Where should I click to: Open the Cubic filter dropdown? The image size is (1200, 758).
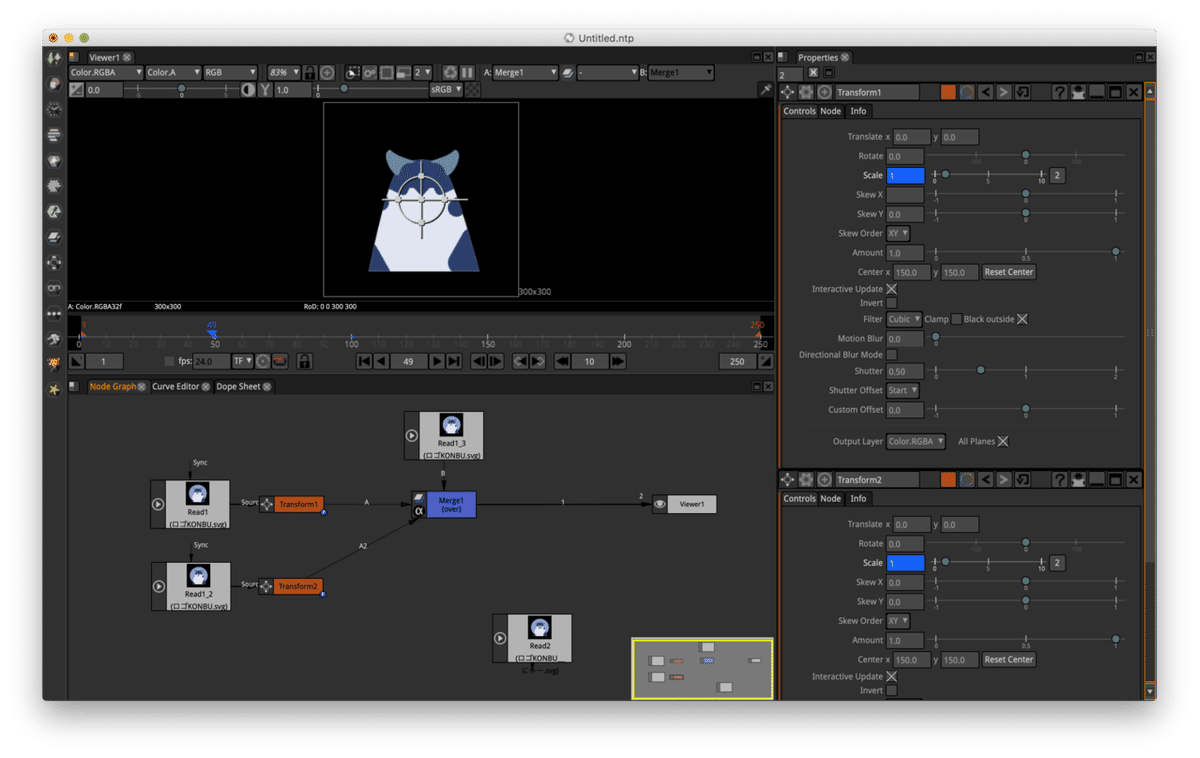pos(904,319)
